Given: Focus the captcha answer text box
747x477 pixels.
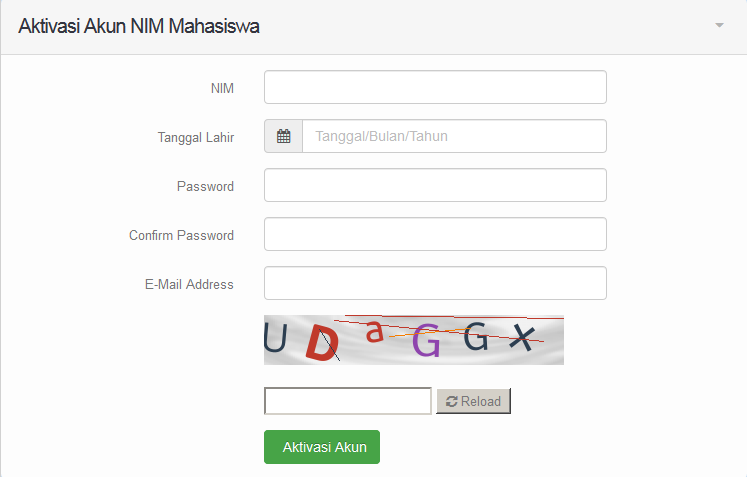Looking at the screenshot, I should (x=347, y=401).
